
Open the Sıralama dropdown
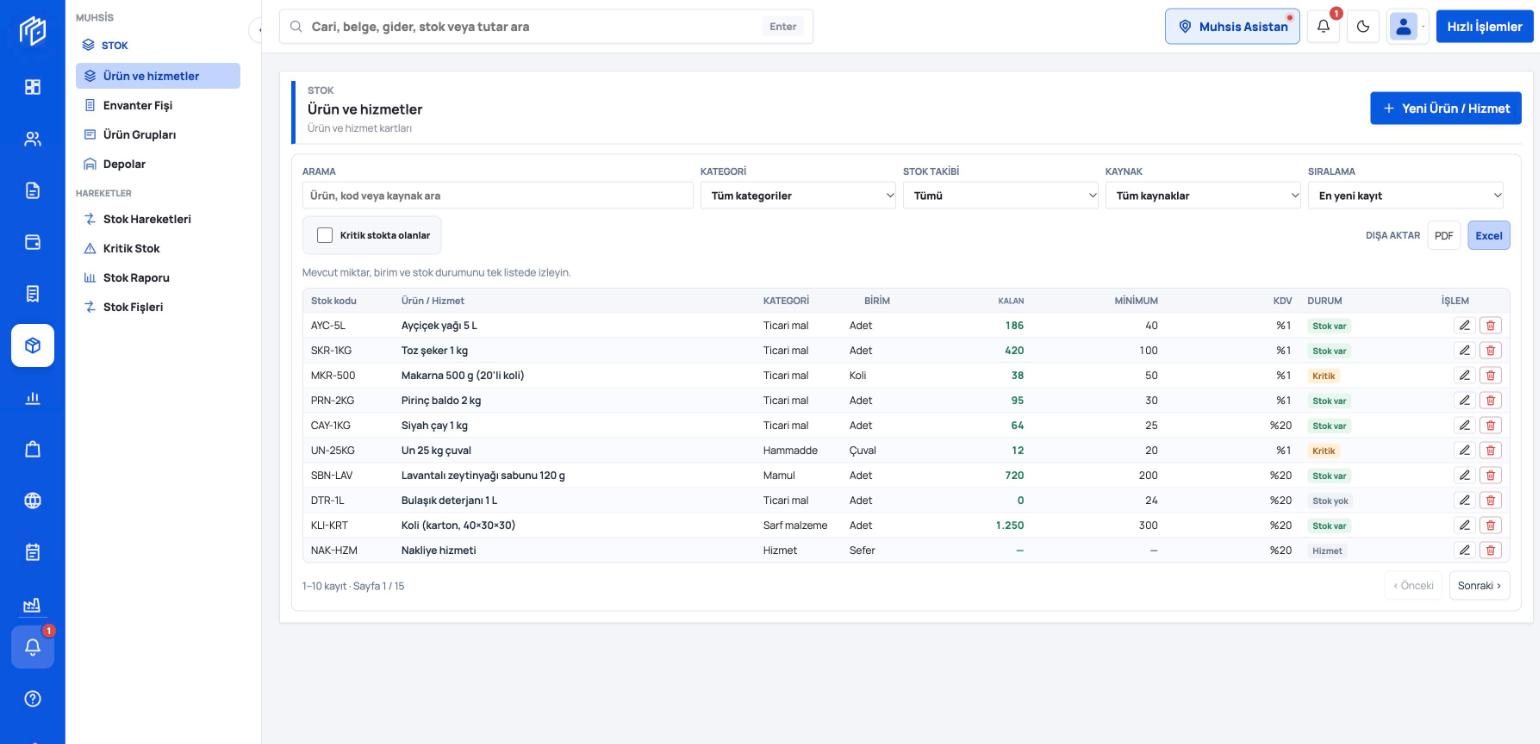[1406, 195]
